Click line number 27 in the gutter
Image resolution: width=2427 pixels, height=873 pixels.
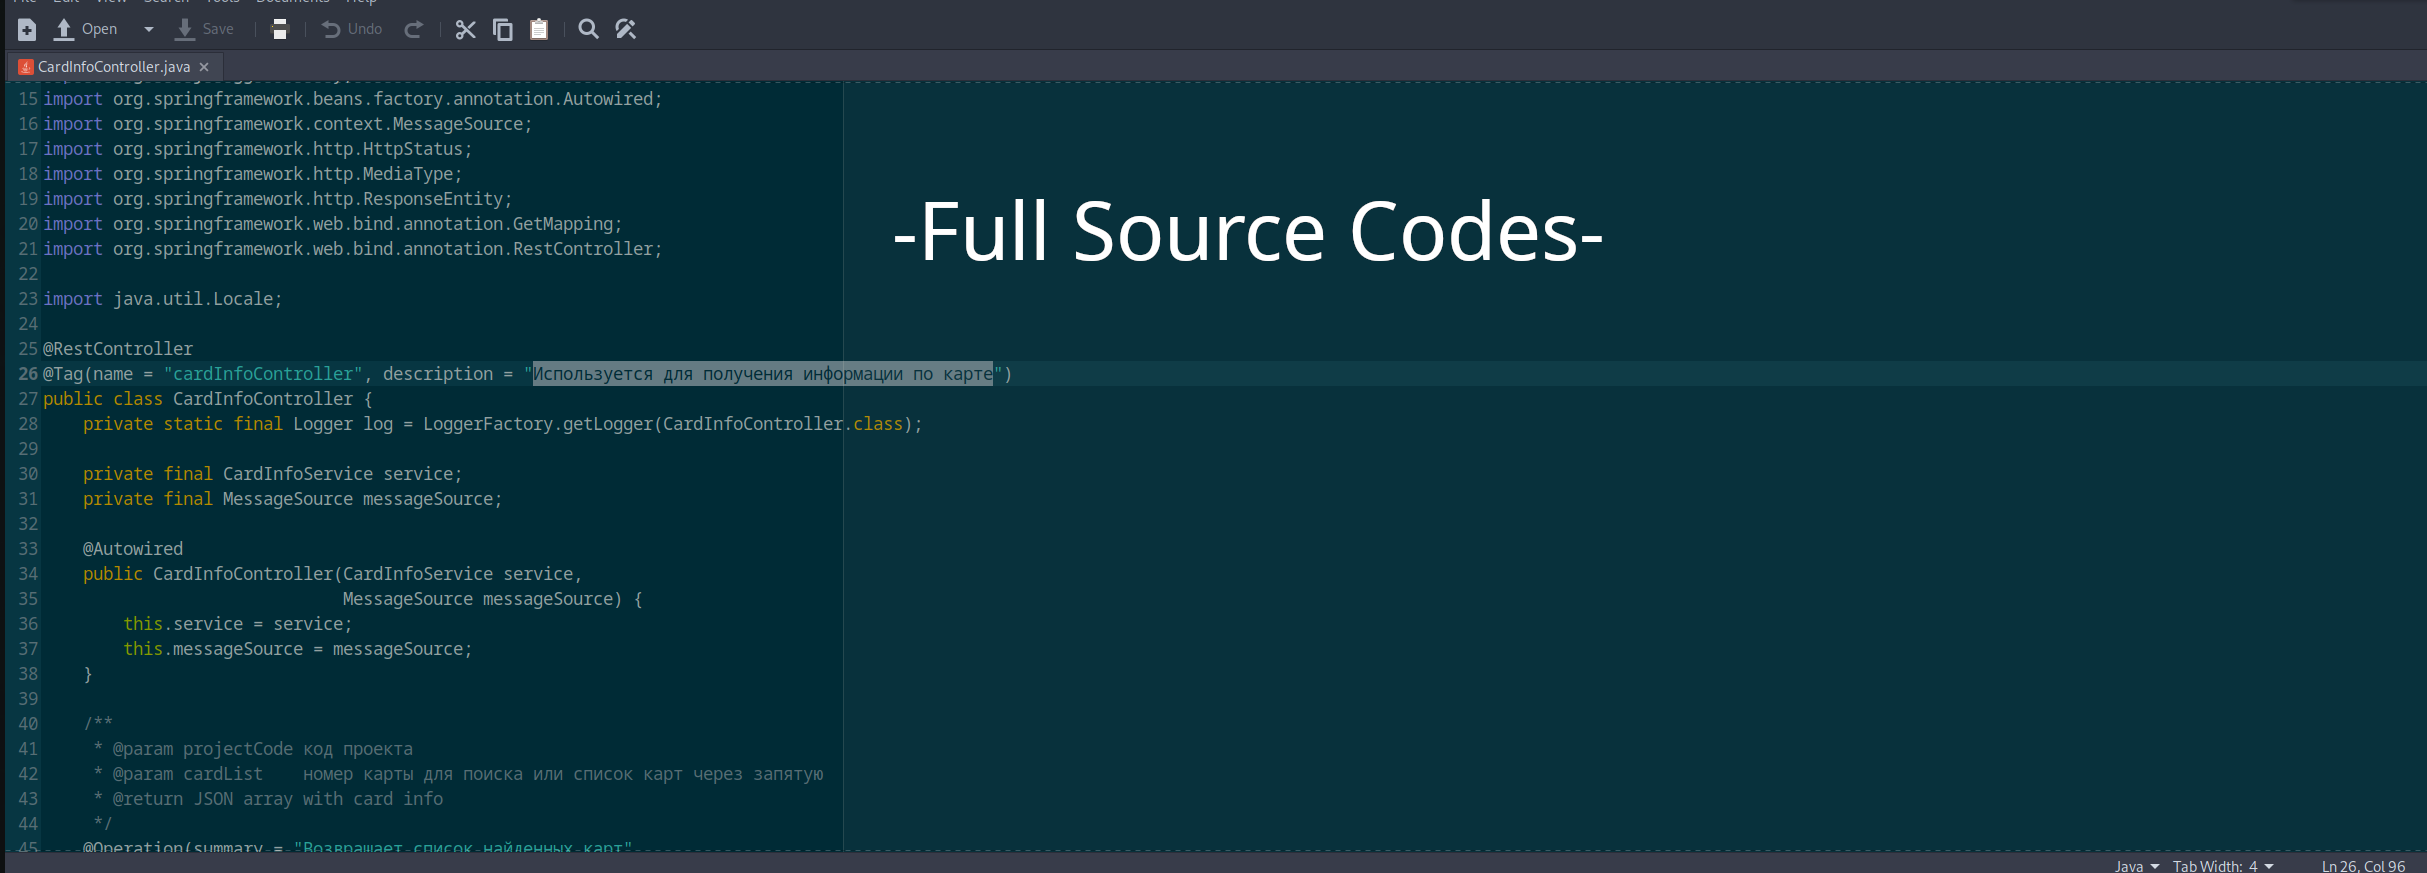point(27,399)
